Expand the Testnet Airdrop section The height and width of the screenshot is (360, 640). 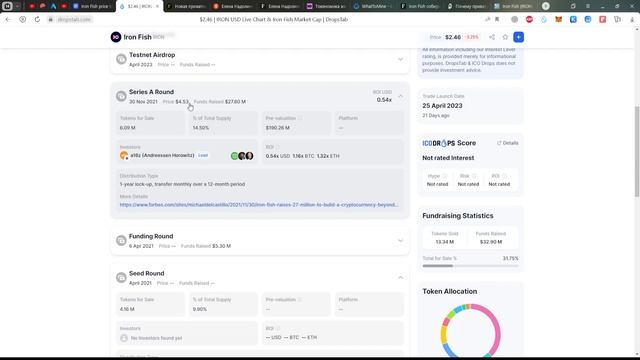point(400,60)
